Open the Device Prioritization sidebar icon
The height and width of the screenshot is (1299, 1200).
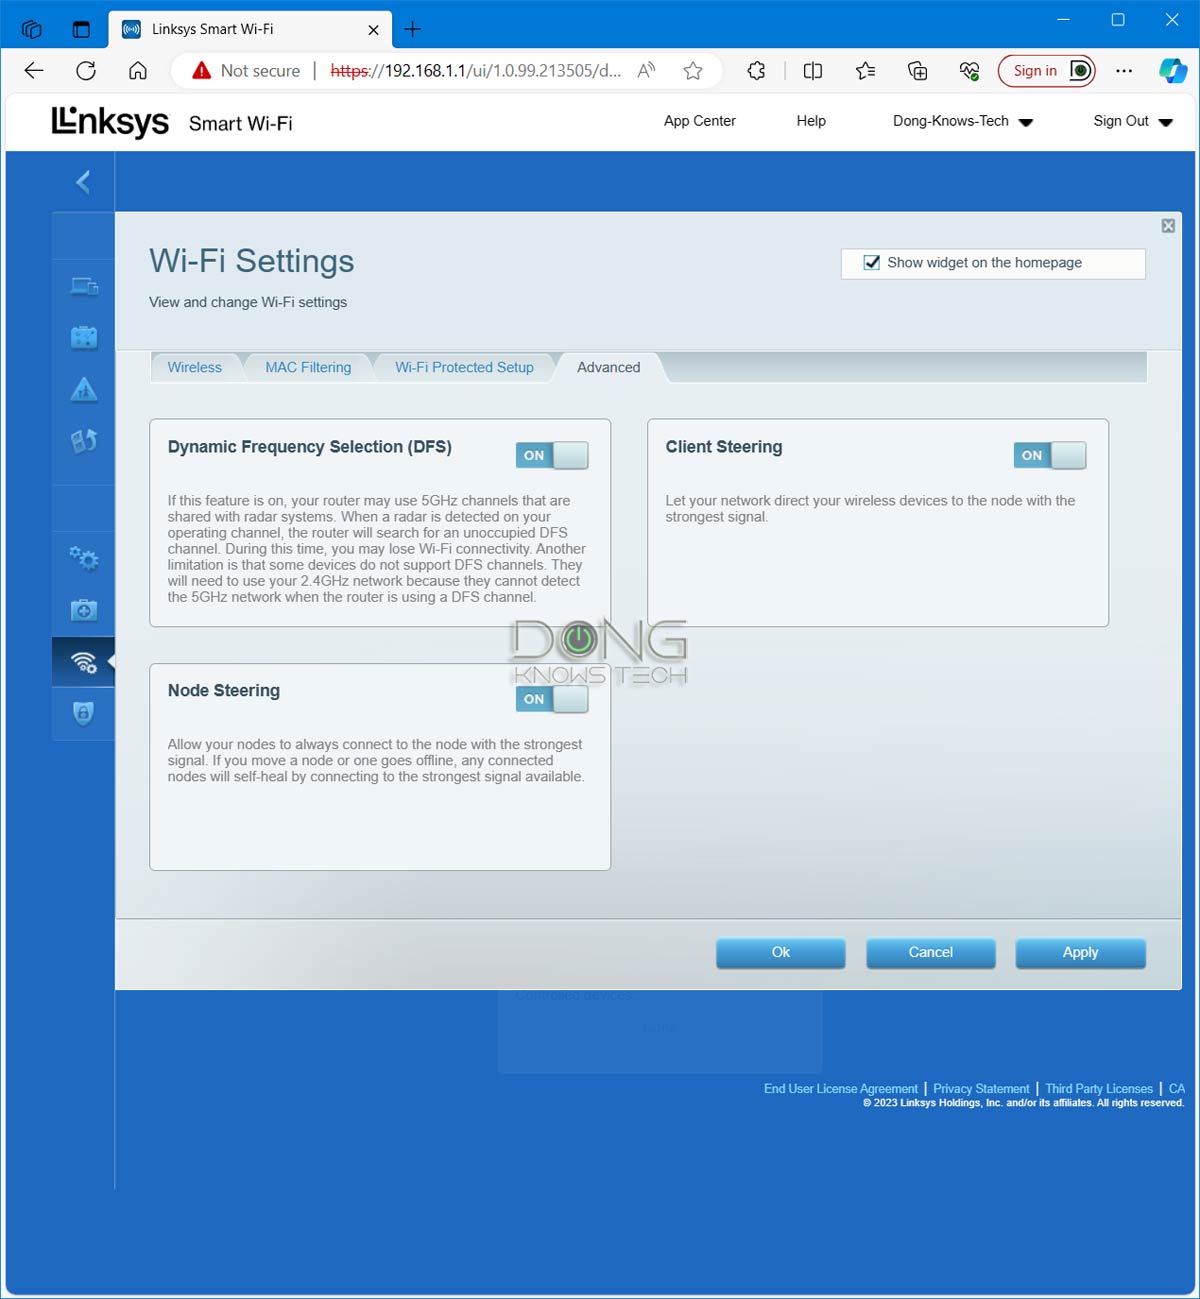[x=83, y=438]
